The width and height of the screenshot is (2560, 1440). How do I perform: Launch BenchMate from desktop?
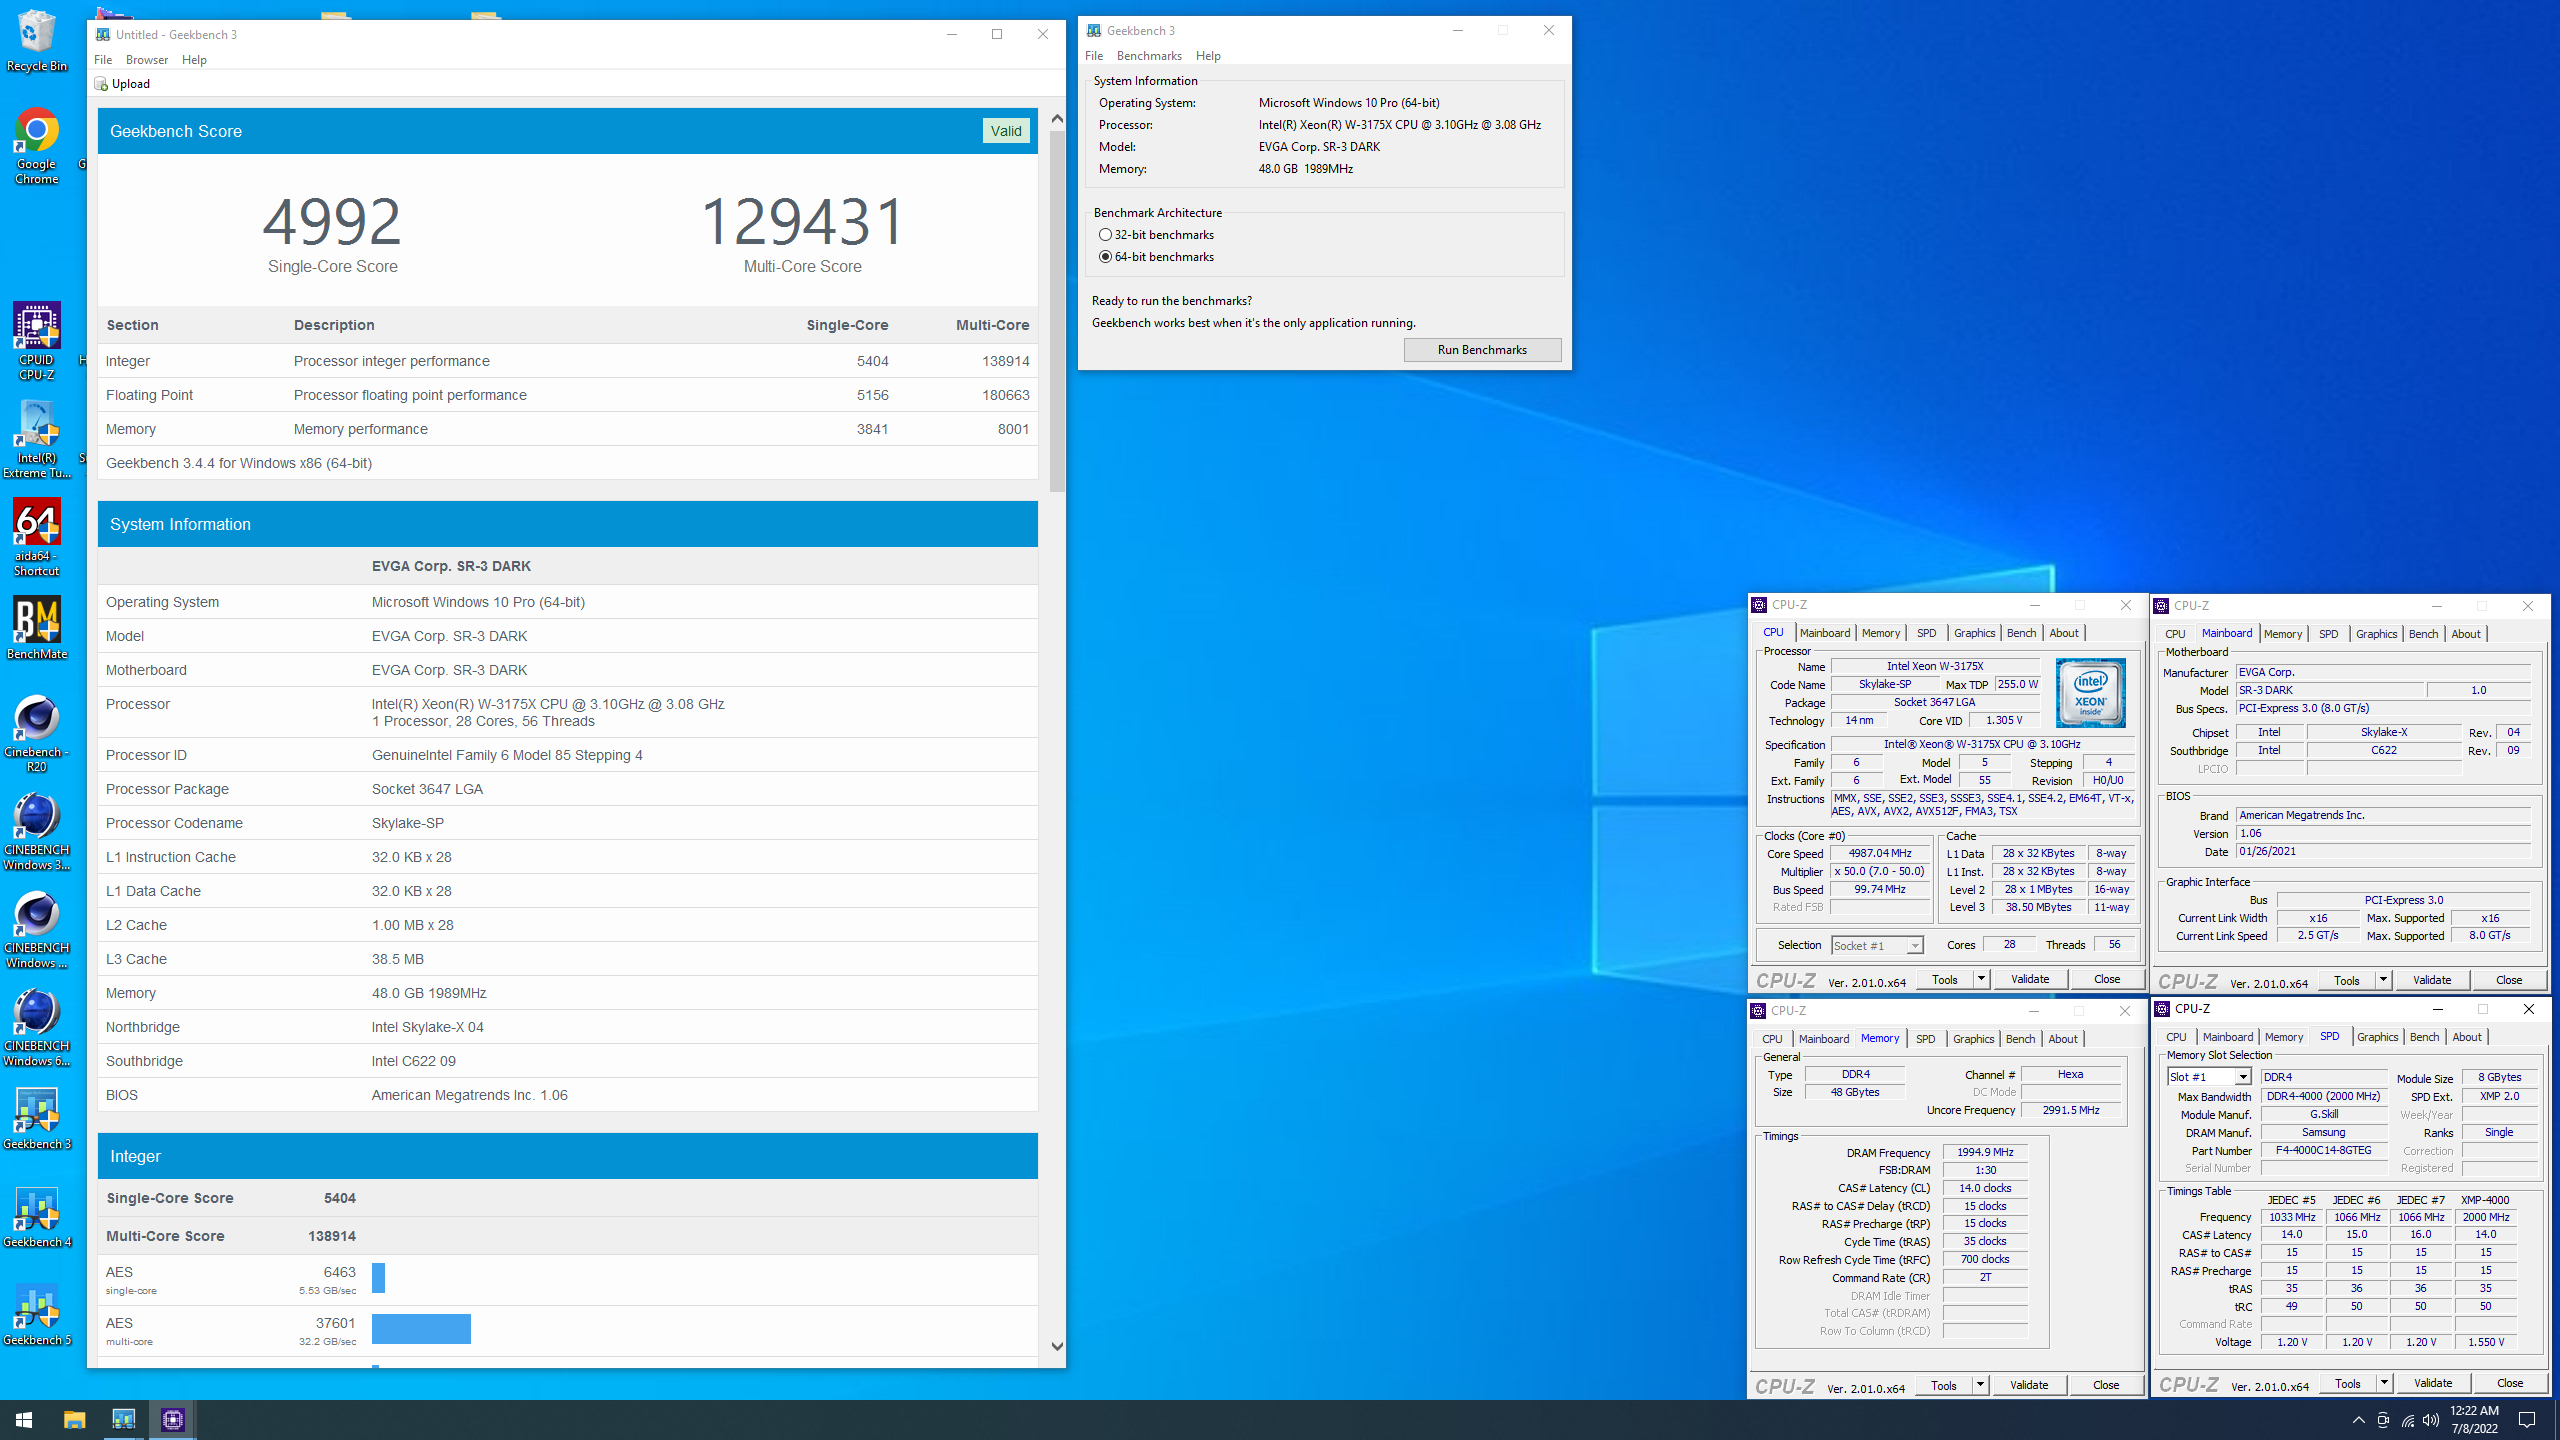(x=37, y=629)
